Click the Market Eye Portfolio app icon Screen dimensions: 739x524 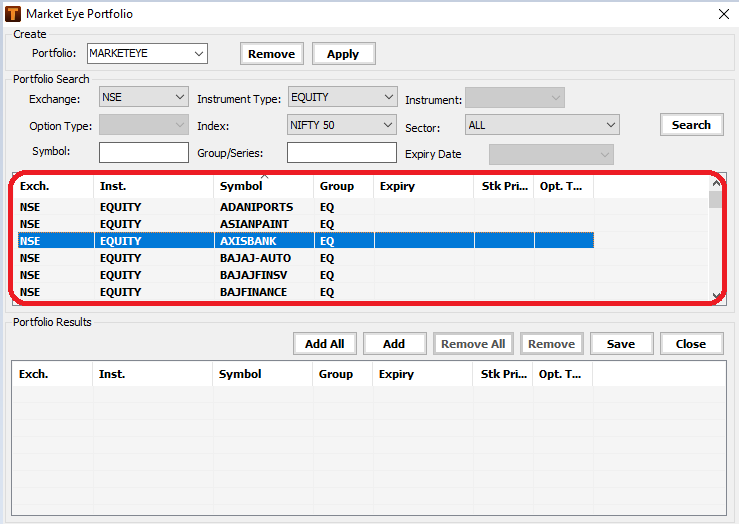(13, 14)
